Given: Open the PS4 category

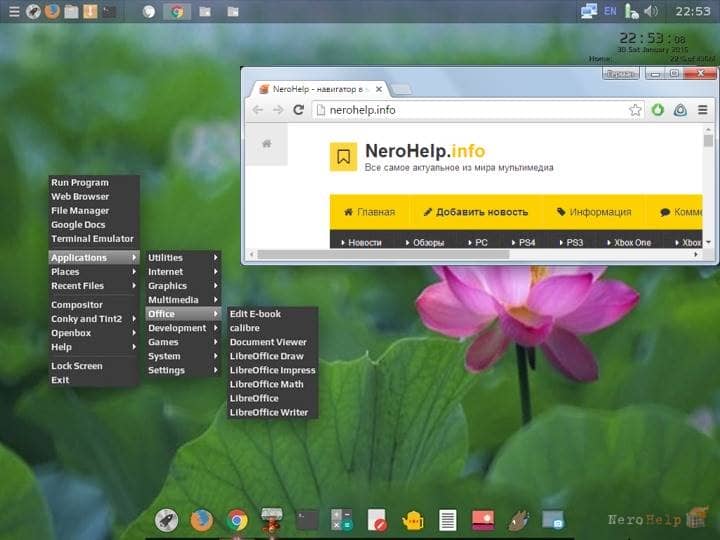Looking at the screenshot, I should [523, 242].
